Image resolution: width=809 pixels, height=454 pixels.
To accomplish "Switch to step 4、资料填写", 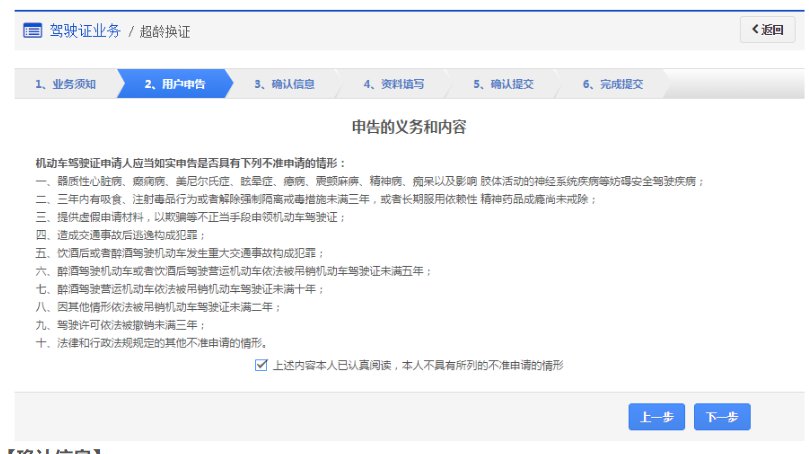I will [394, 84].
